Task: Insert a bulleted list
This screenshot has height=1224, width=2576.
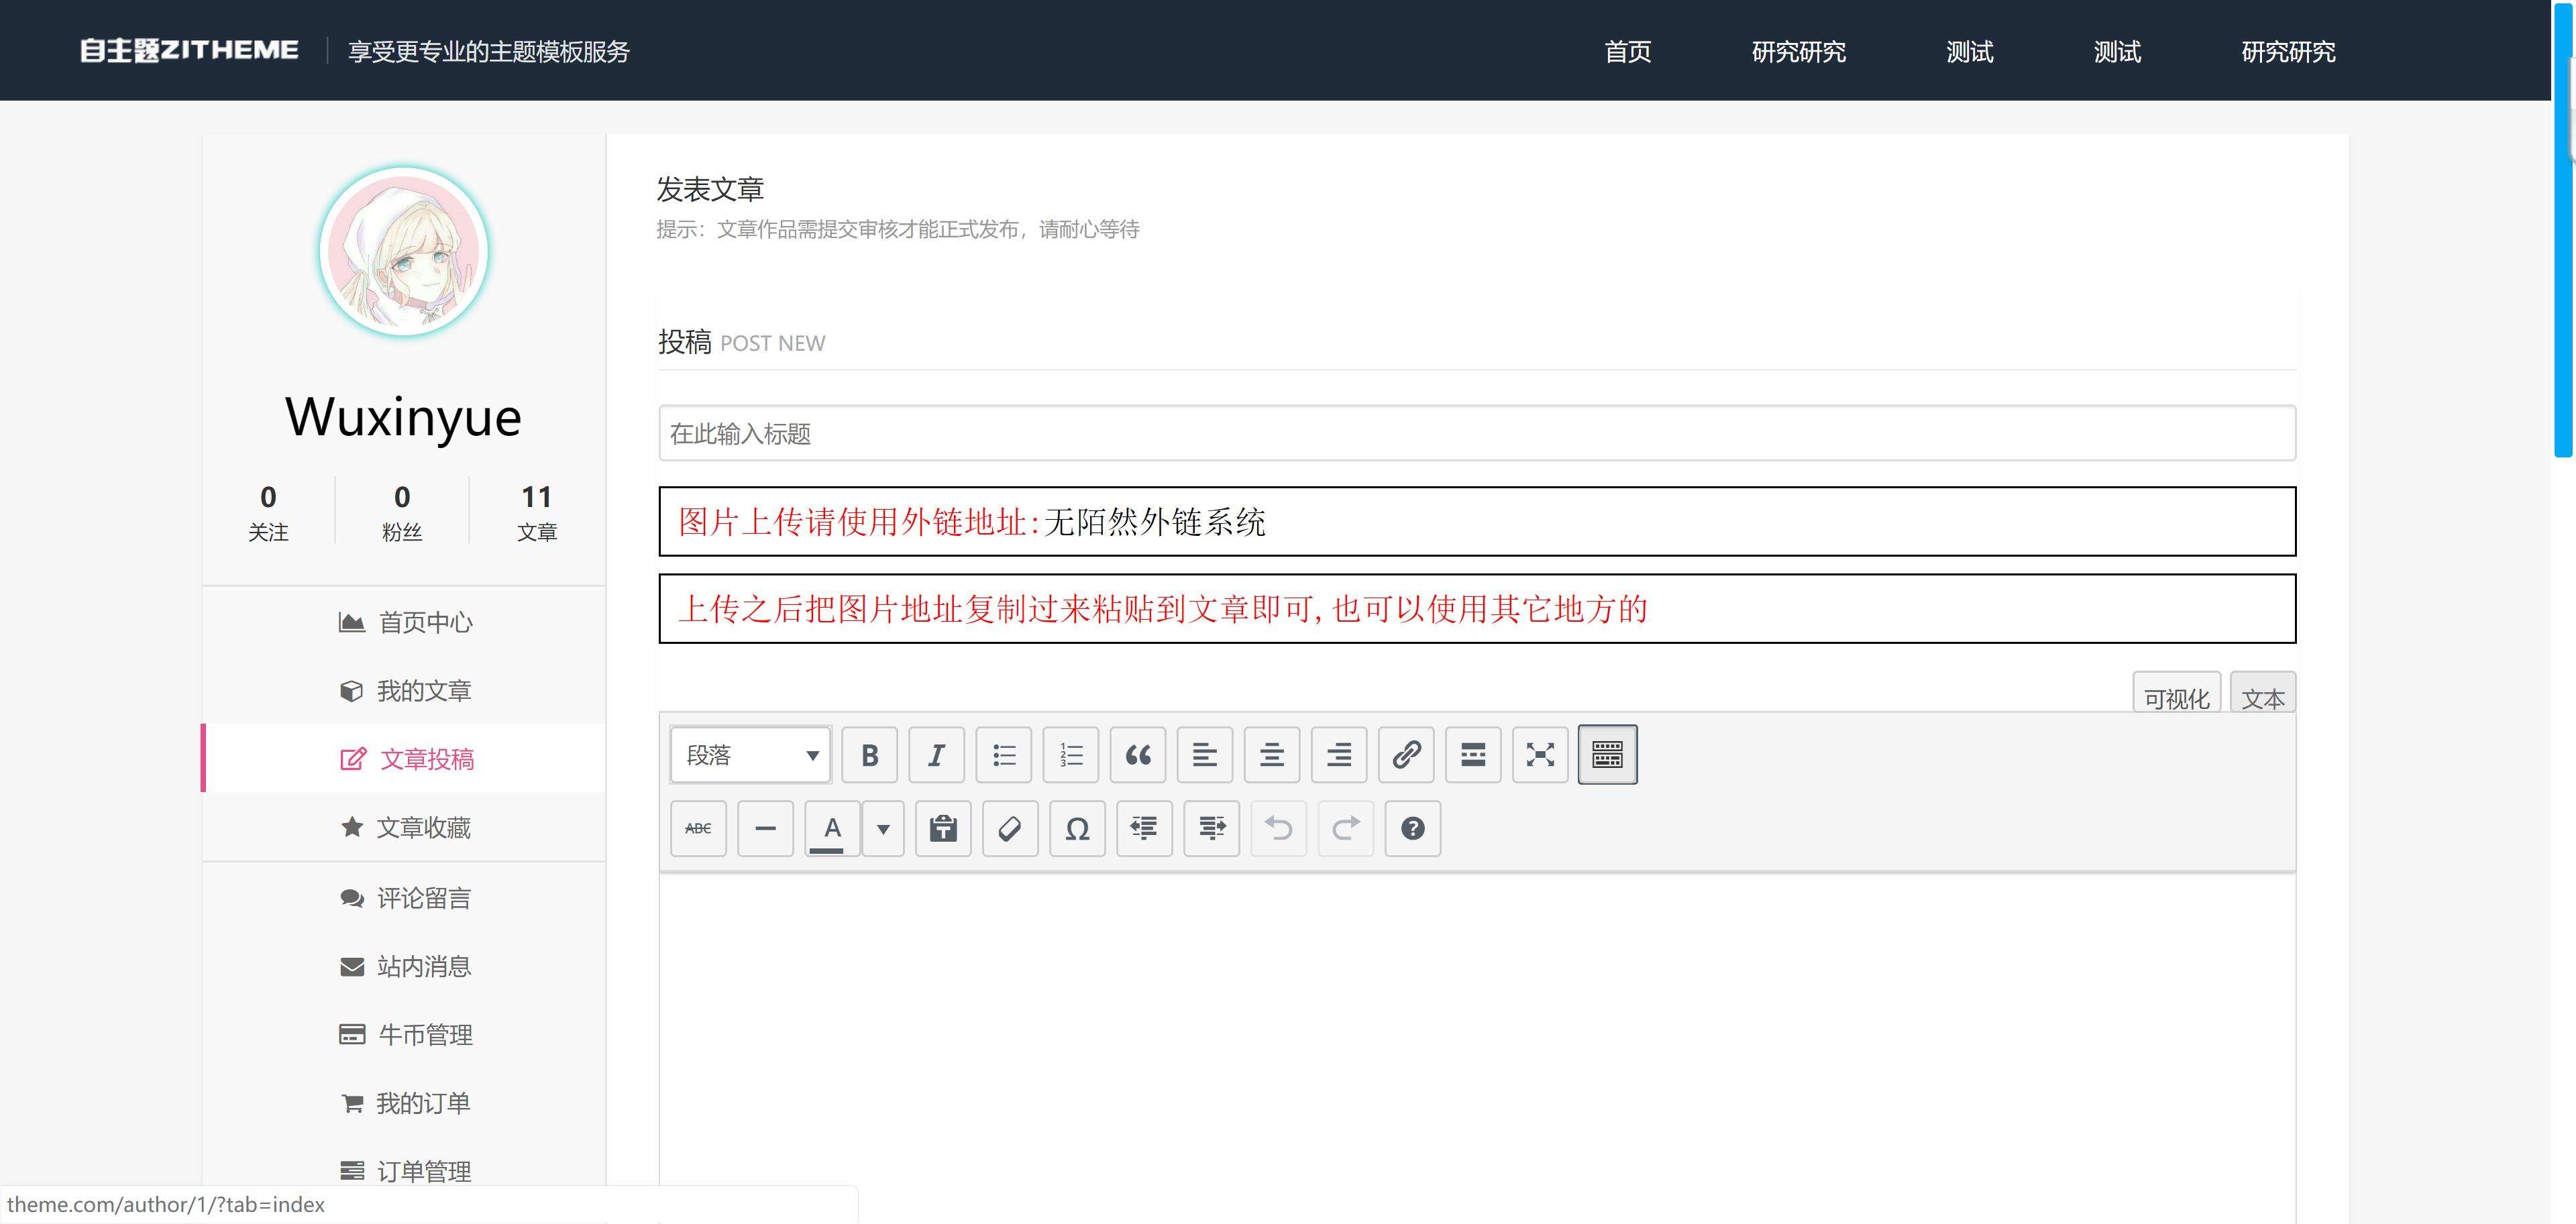Action: pos(1003,755)
